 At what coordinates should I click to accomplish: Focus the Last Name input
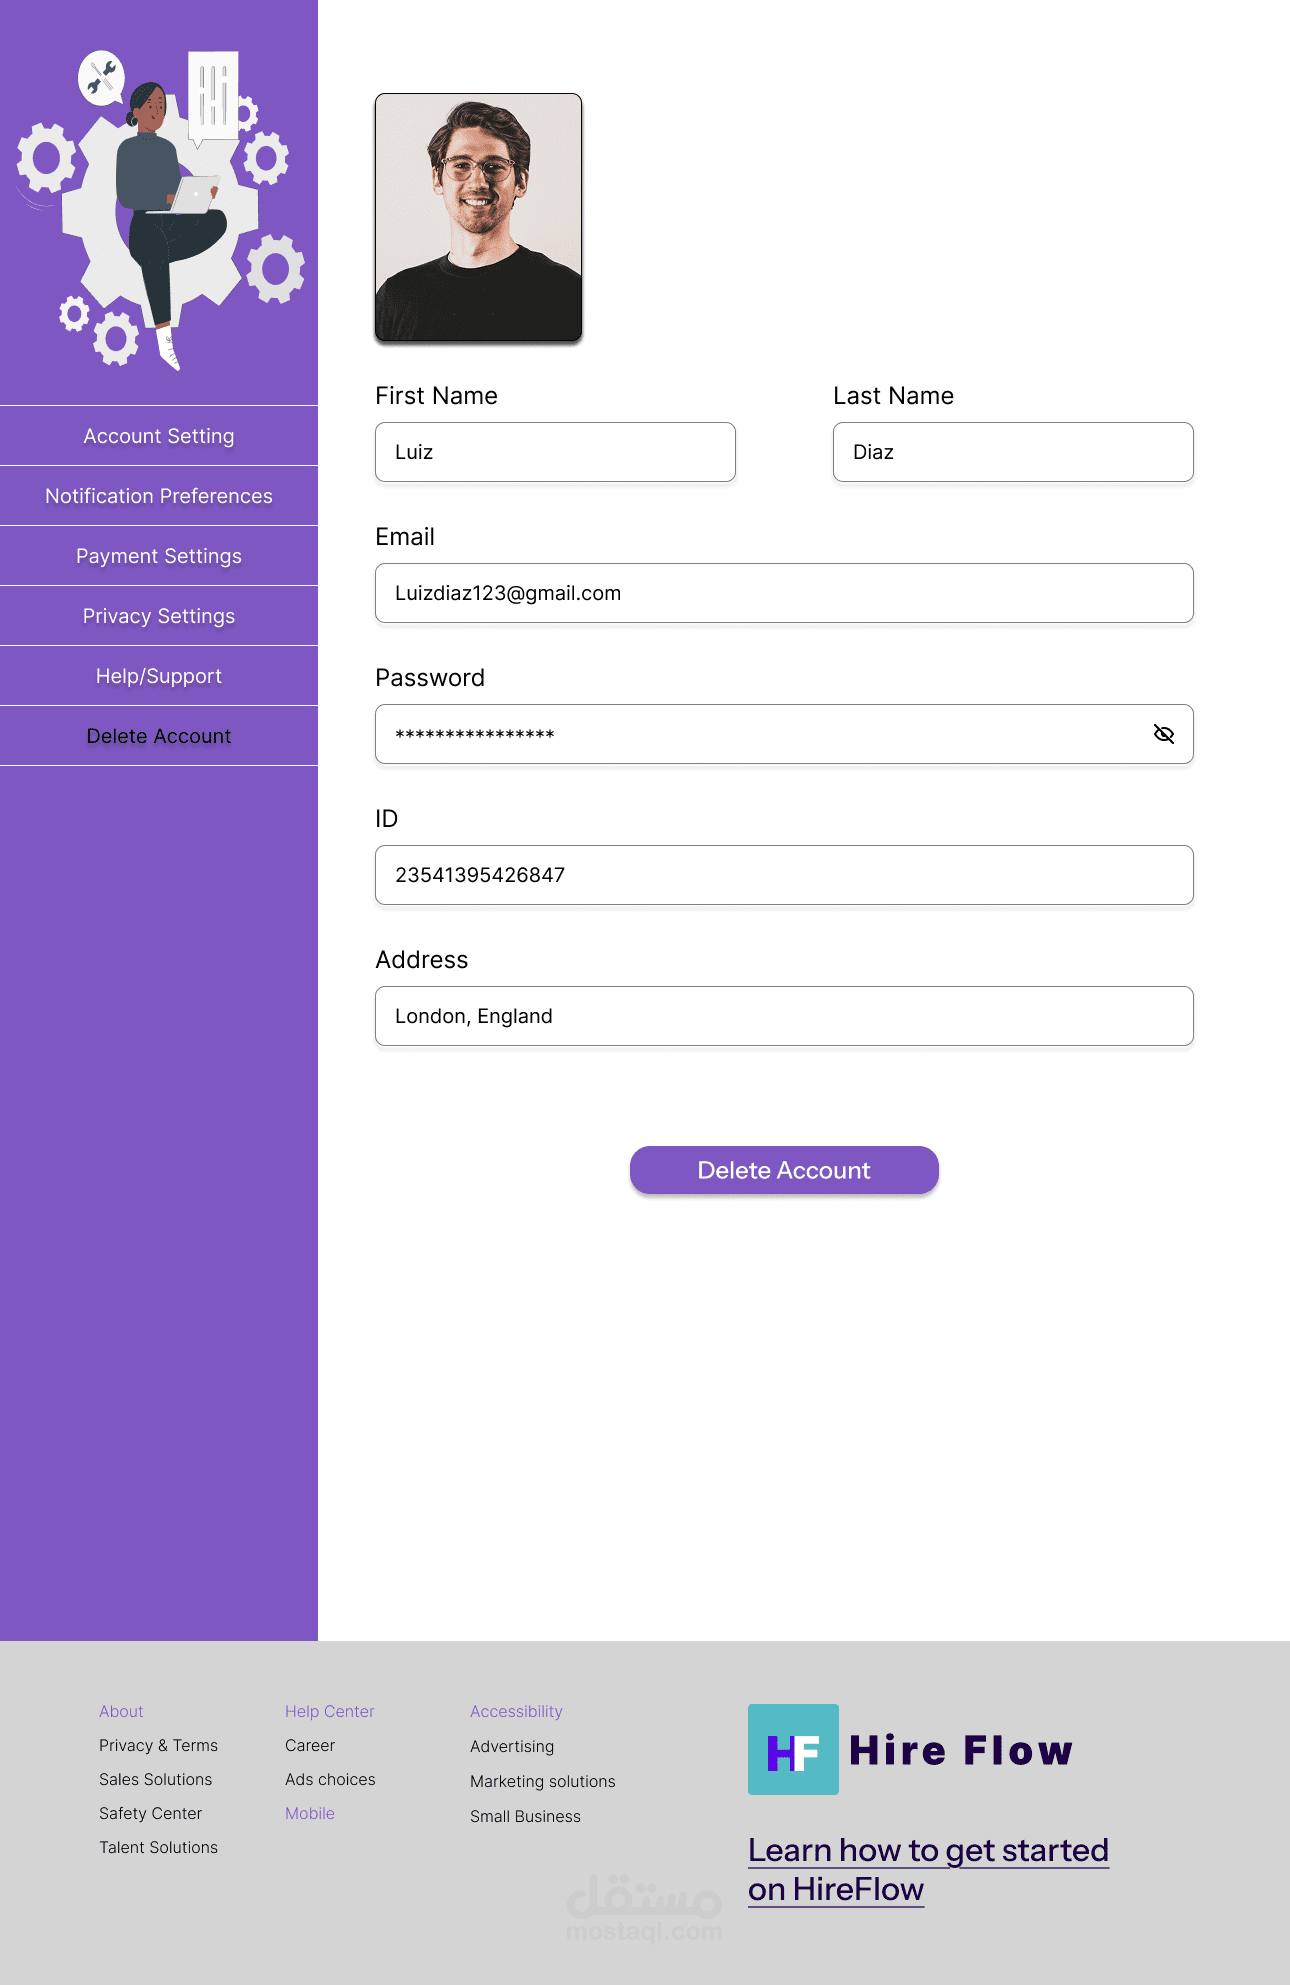tap(1013, 452)
